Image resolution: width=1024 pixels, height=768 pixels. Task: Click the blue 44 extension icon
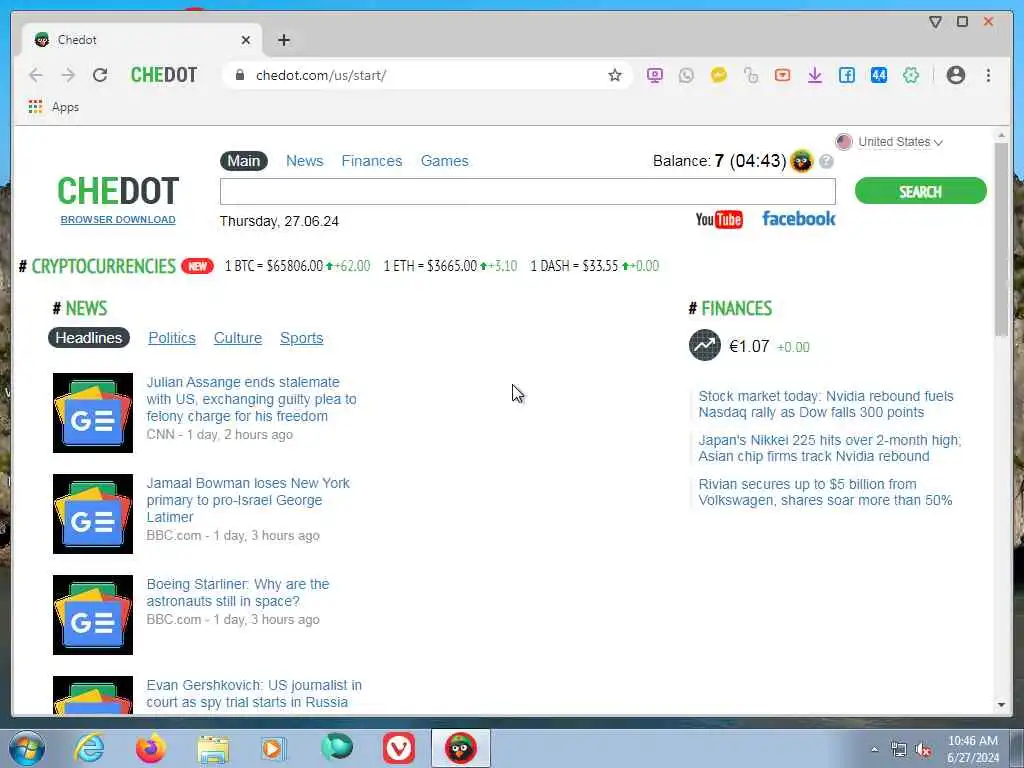[x=878, y=75]
